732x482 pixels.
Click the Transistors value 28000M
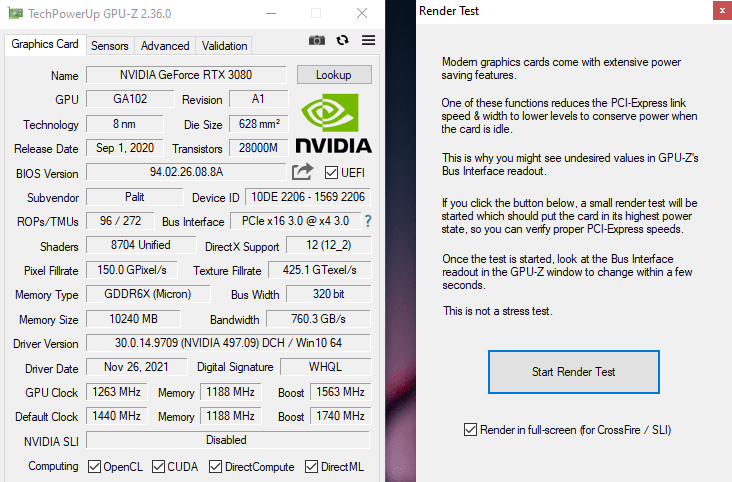point(258,148)
